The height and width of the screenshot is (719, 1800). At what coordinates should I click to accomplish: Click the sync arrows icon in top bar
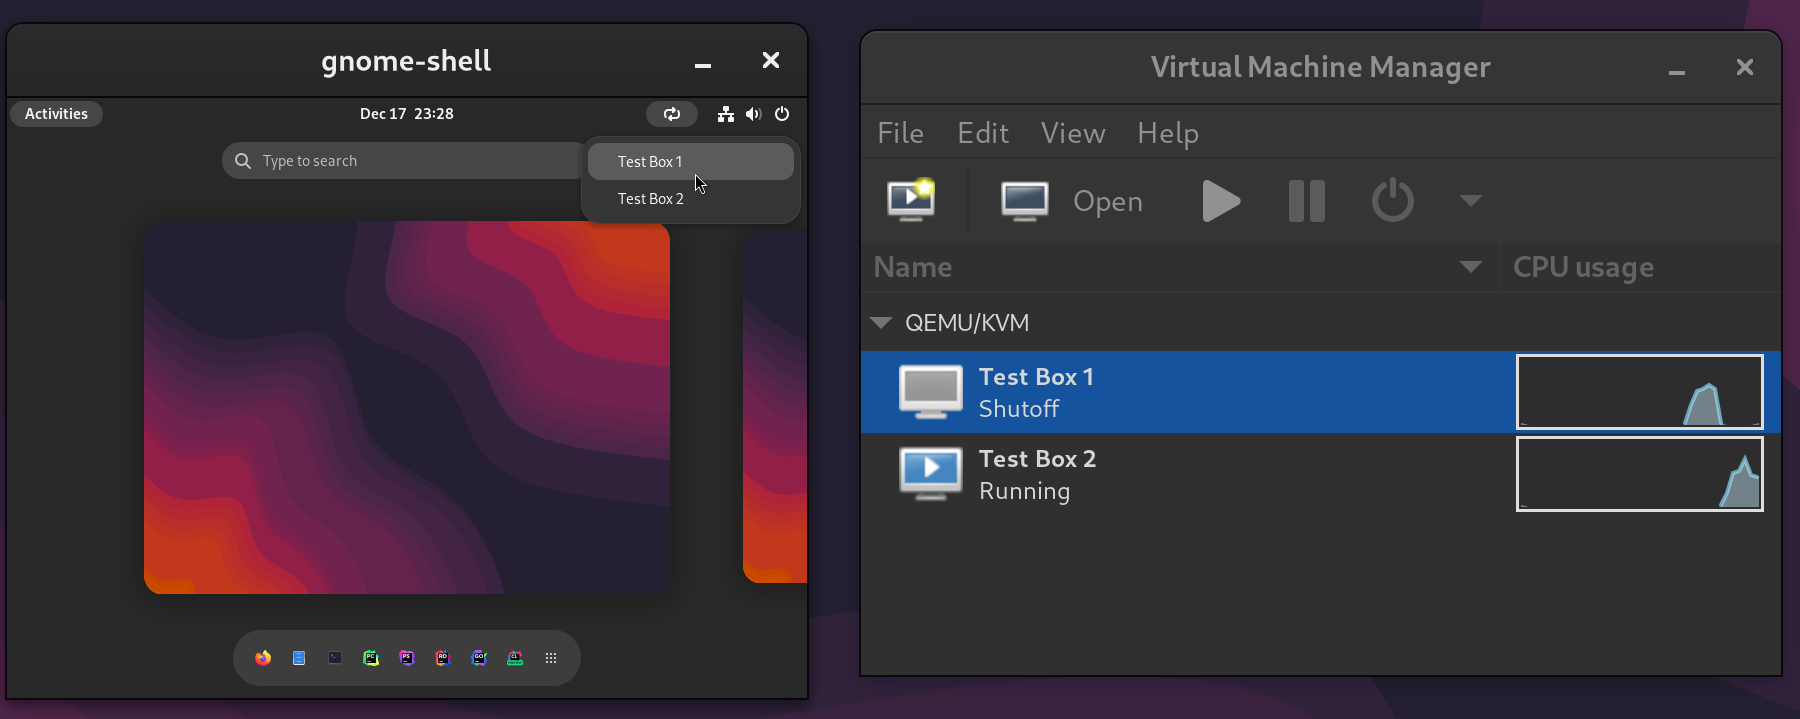[x=671, y=114]
